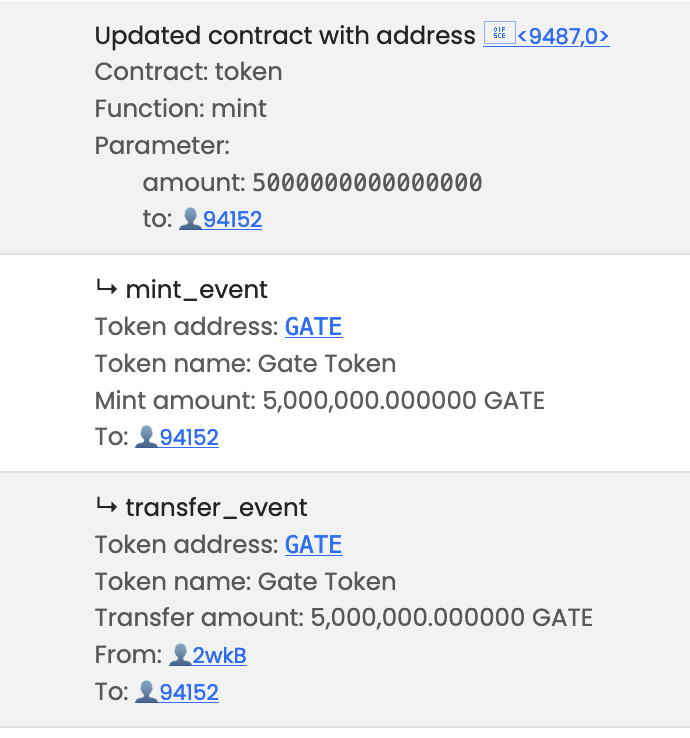
Task: Open GATE token link under mint_event
Action: coord(313,327)
